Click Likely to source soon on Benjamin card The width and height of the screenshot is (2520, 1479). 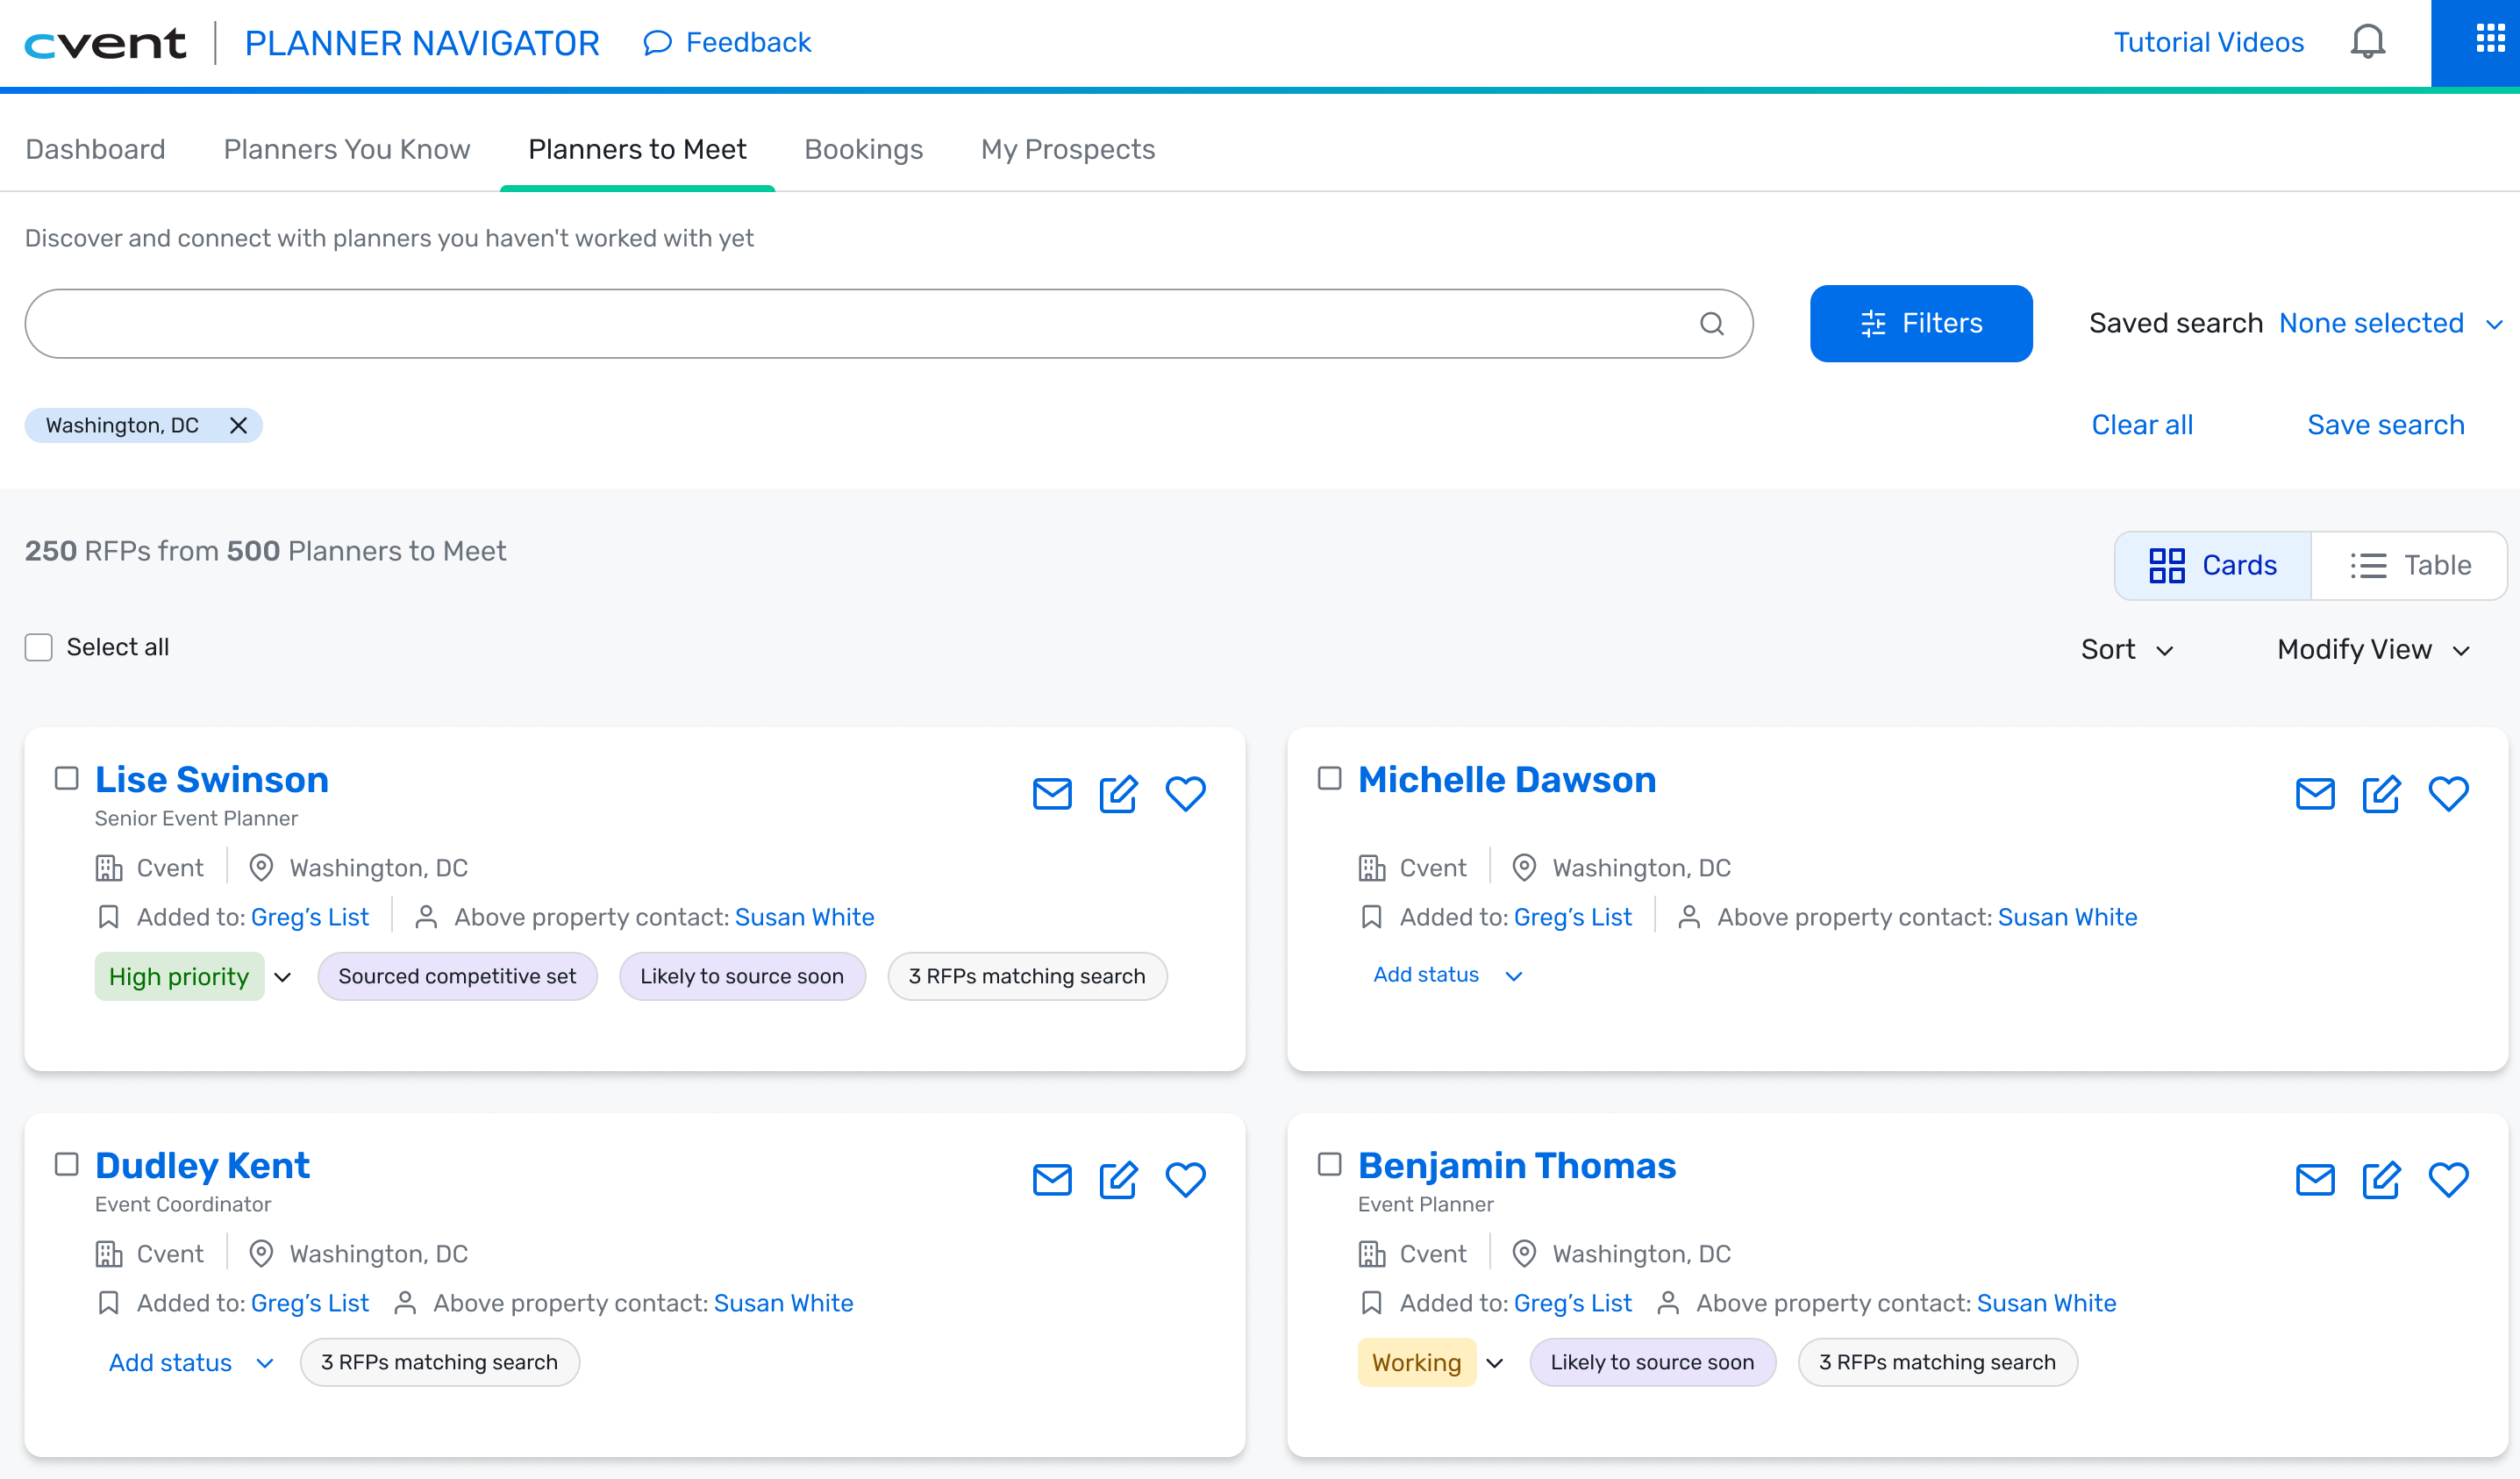pos(1652,1363)
